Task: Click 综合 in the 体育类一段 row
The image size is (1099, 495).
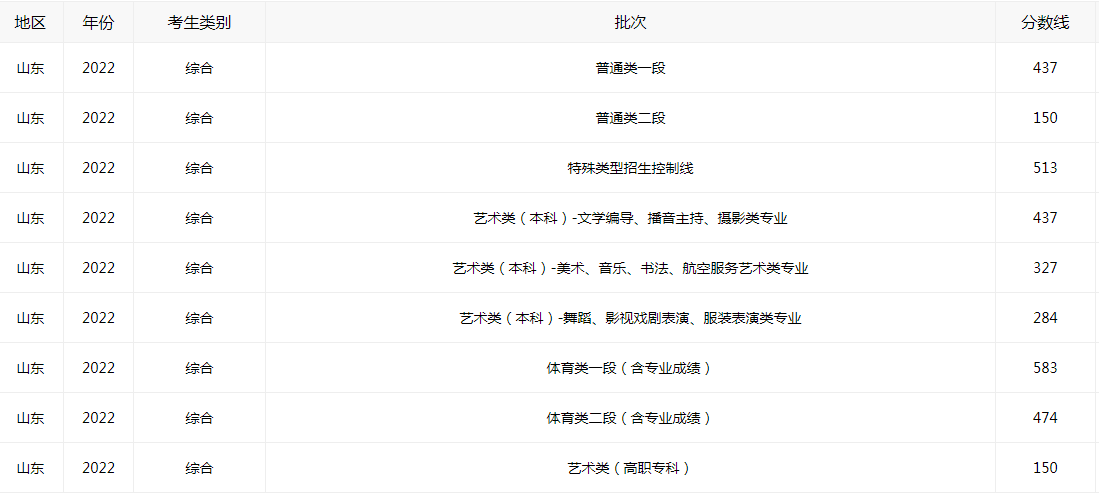Action: click(x=199, y=368)
